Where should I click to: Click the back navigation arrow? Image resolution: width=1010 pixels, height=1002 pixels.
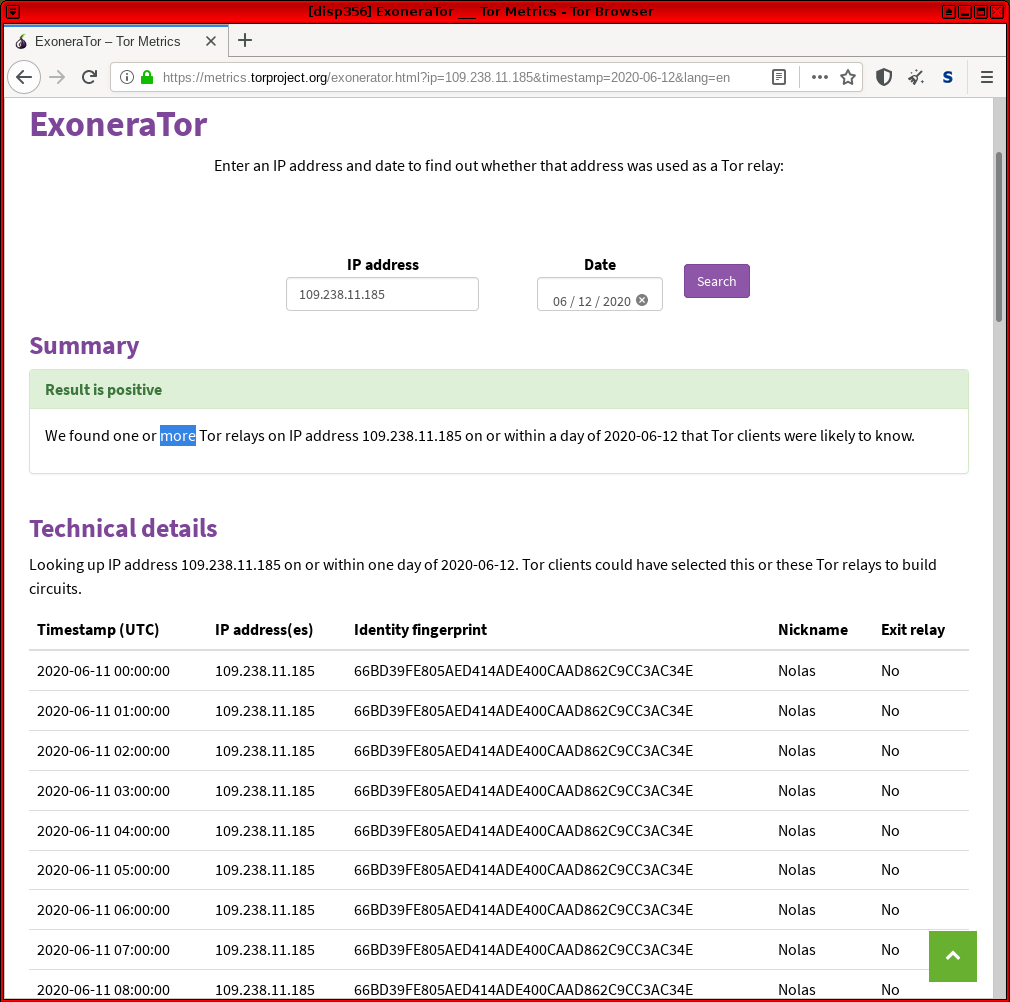tap(25, 77)
